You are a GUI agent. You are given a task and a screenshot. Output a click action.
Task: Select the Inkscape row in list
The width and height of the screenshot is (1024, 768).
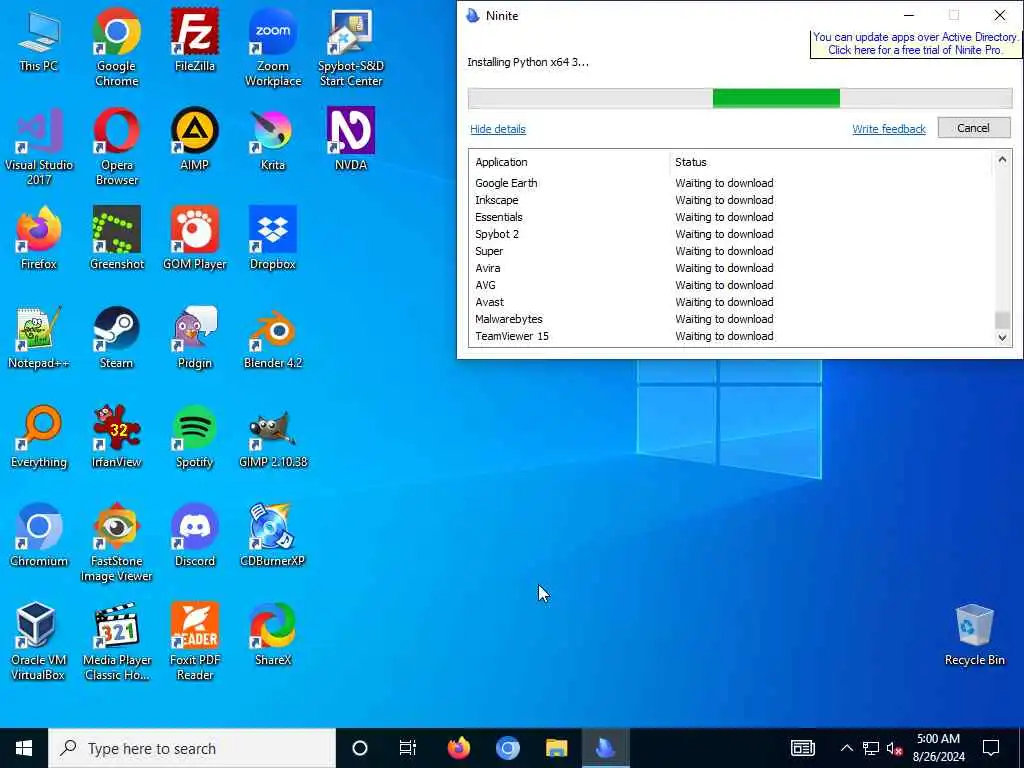click(x=731, y=200)
